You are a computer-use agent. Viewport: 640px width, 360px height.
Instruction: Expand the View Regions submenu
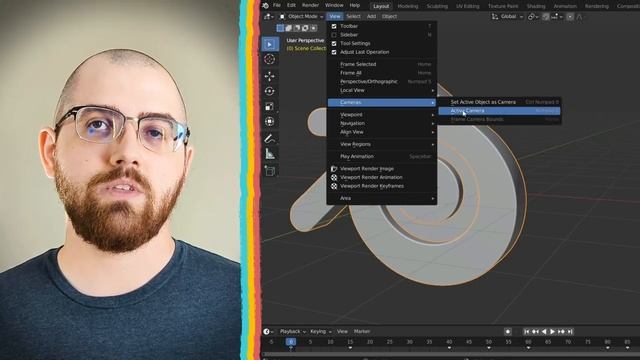[382, 144]
